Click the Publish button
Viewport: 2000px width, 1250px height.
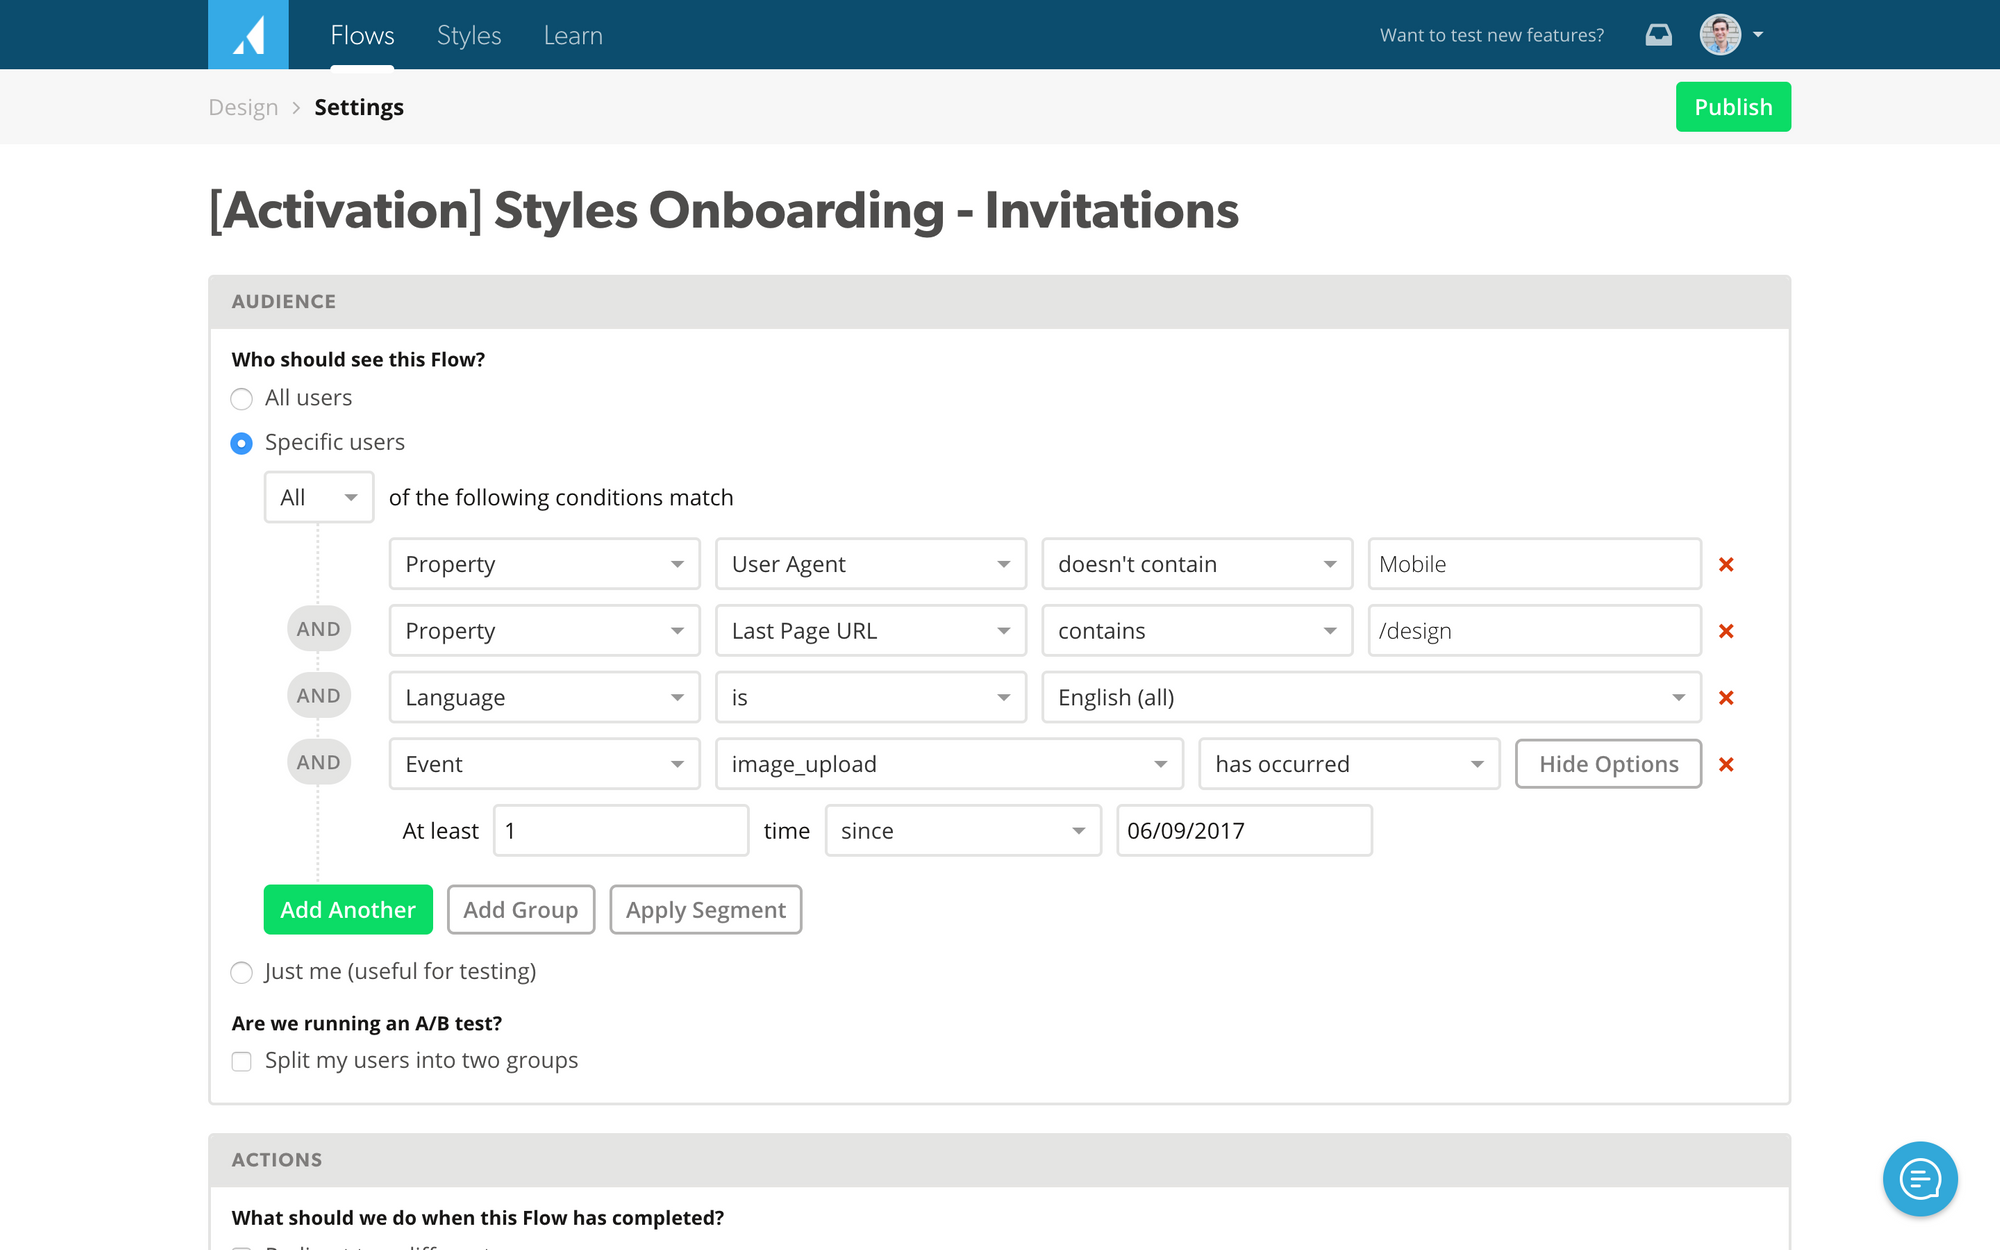coord(1732,107)
